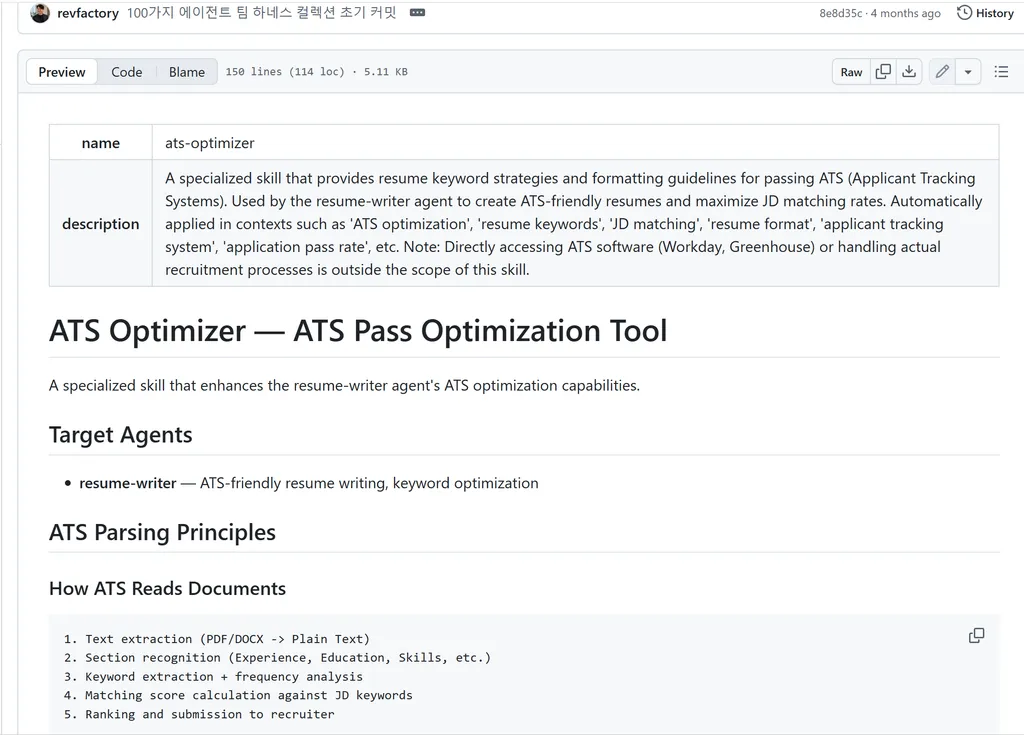Click the History clock icon
Screen dimensions: 1024x735
click(x=964, y=13)
